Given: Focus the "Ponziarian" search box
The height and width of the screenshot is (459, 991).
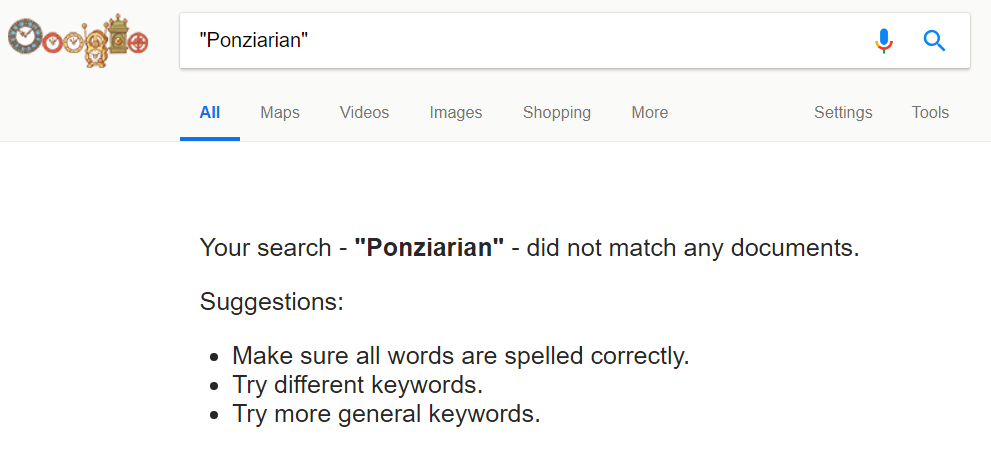Looking at the screenshot, I should [x=531, y=40].
